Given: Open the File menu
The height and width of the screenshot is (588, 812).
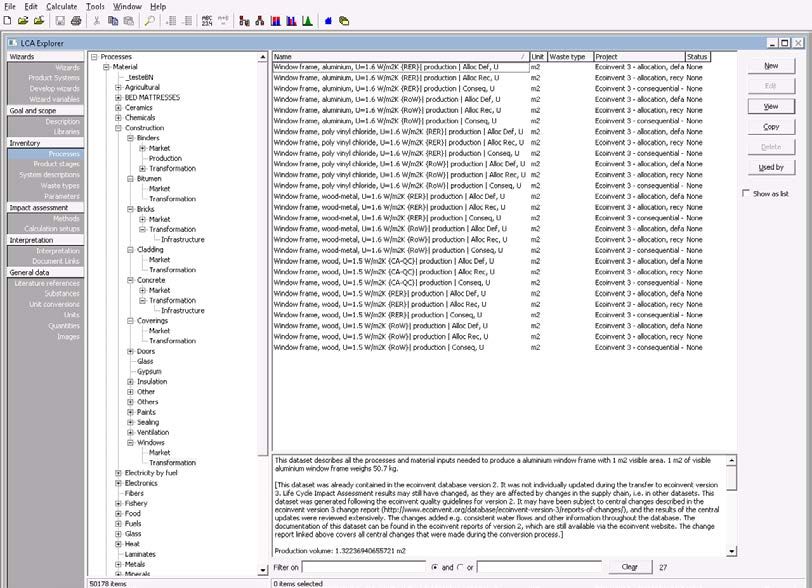Looking at the screenshot, I should pos(10,6).
